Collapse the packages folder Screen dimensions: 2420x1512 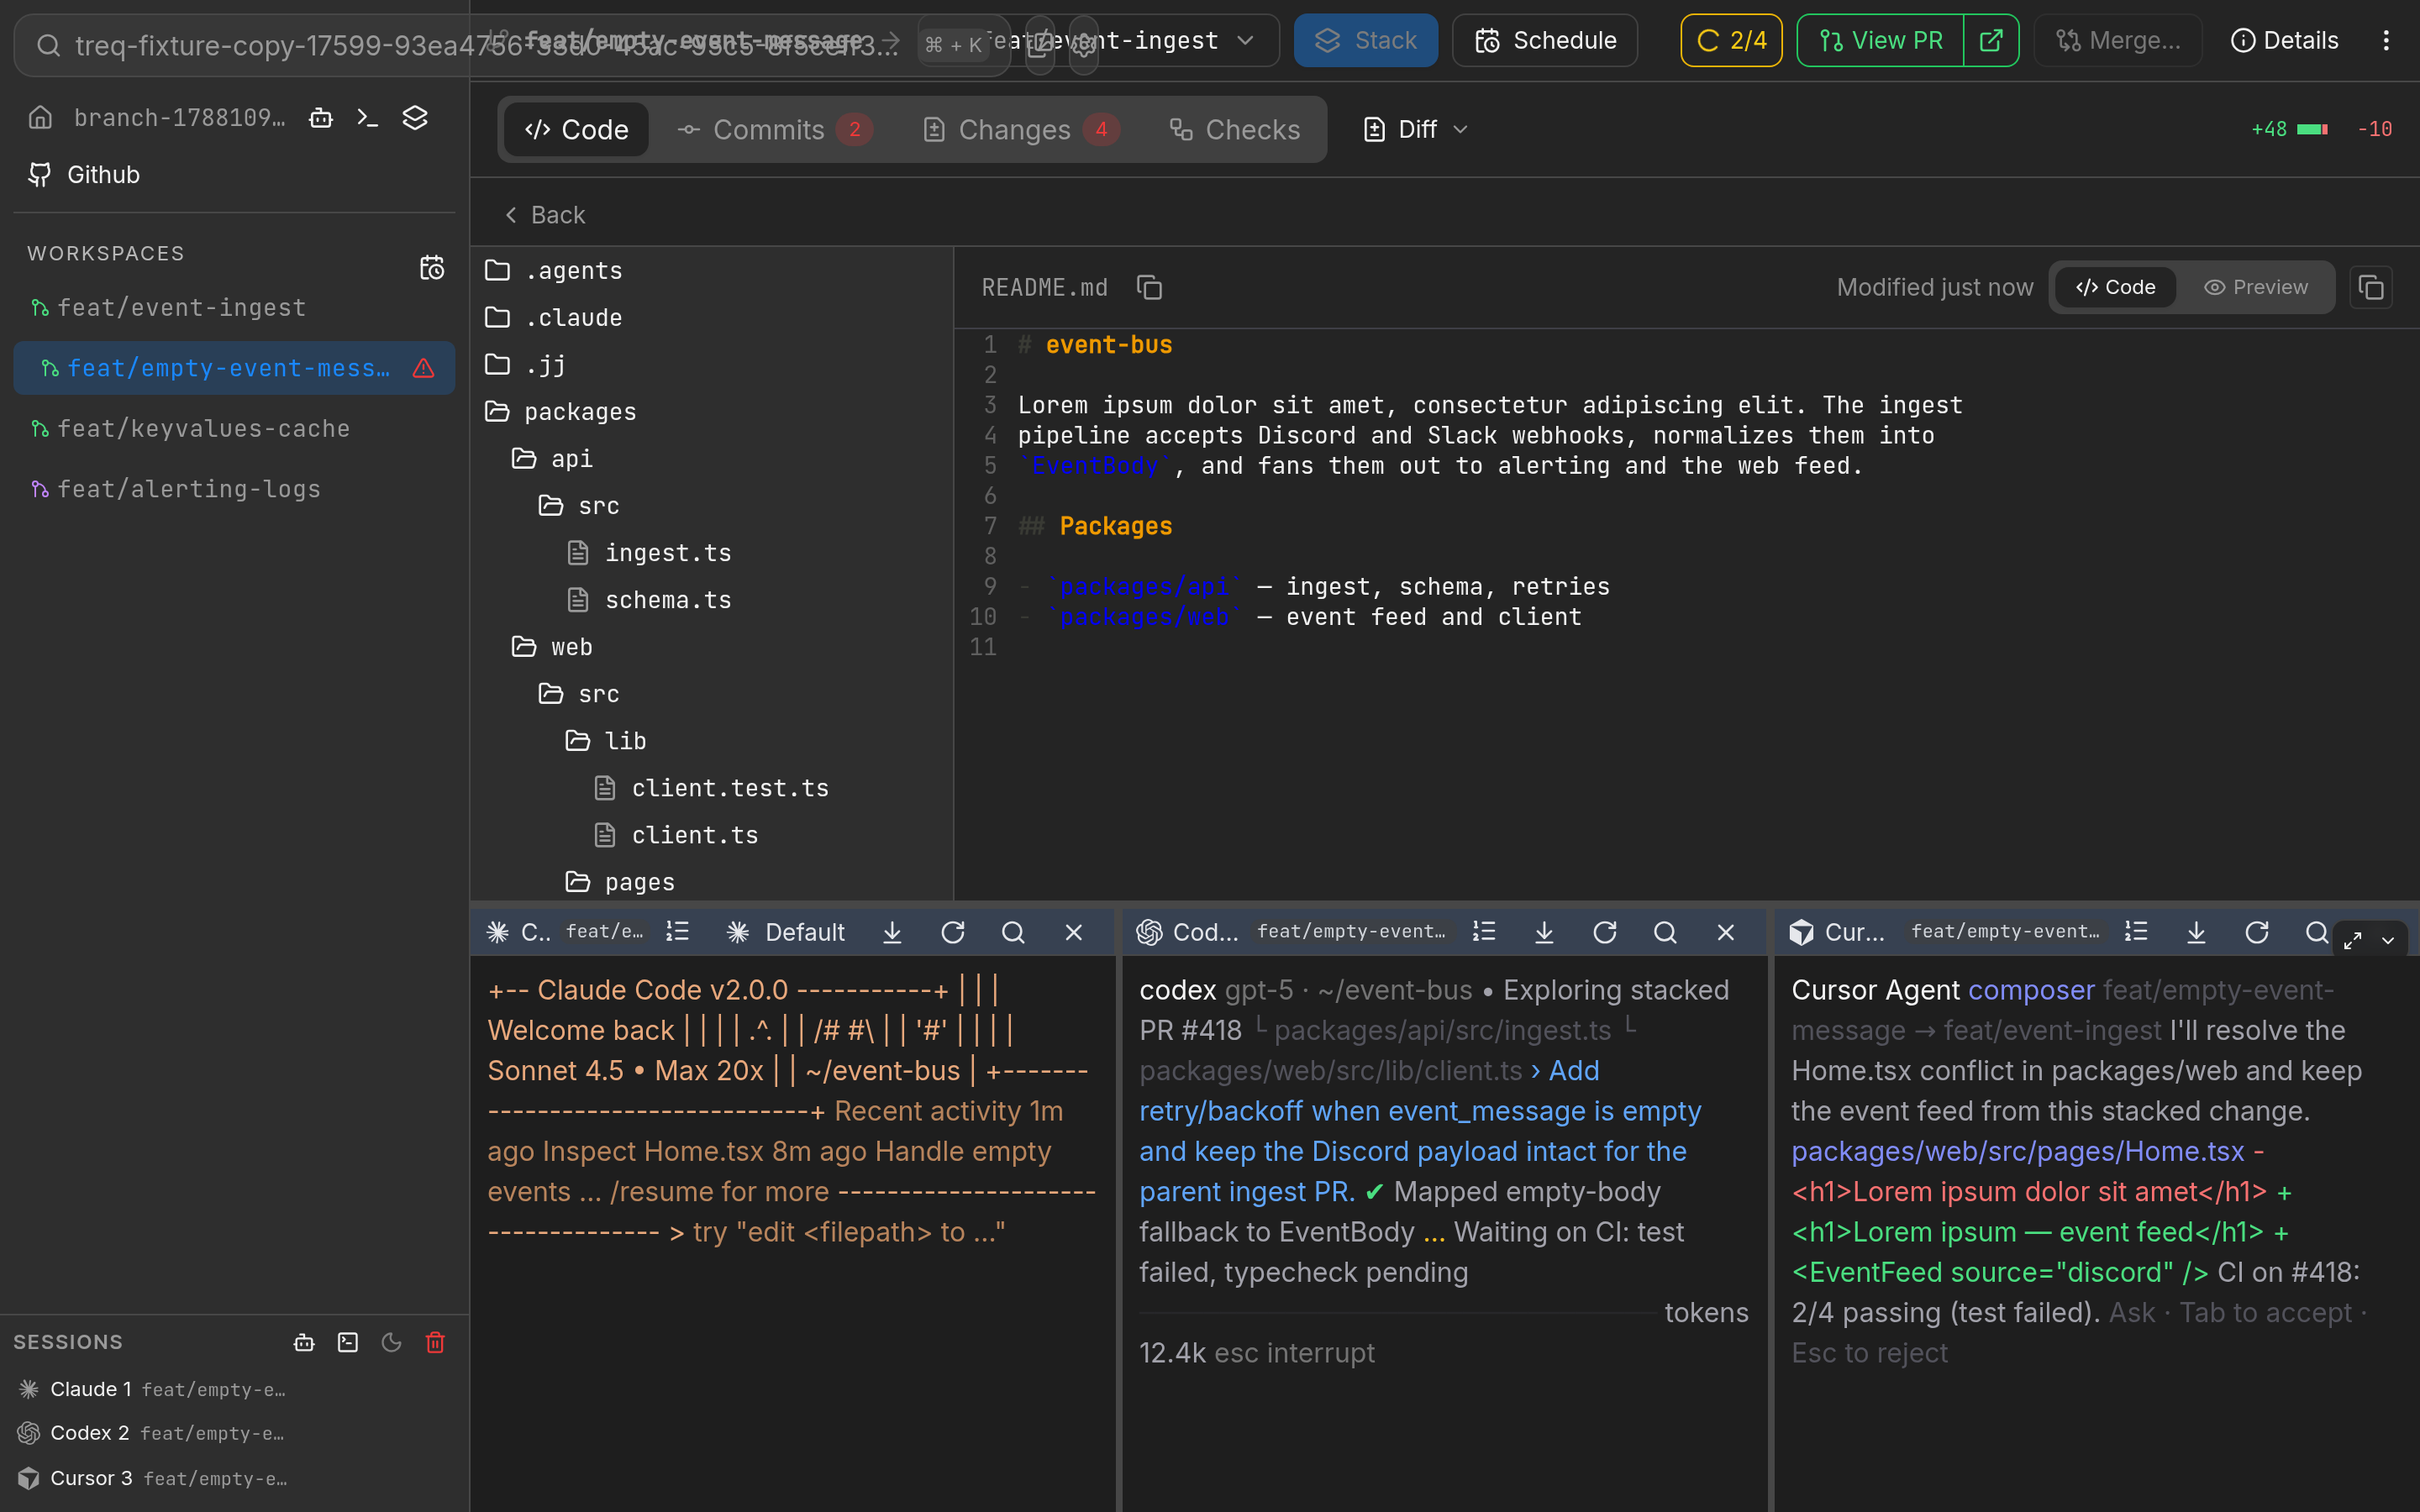click(x=711, y=411)
